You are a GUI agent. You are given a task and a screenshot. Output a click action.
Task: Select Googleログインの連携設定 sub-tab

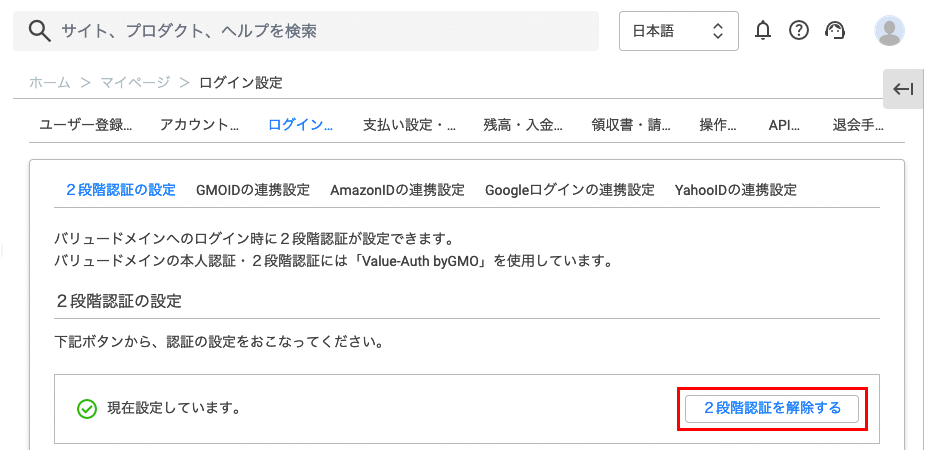(570, 191)
